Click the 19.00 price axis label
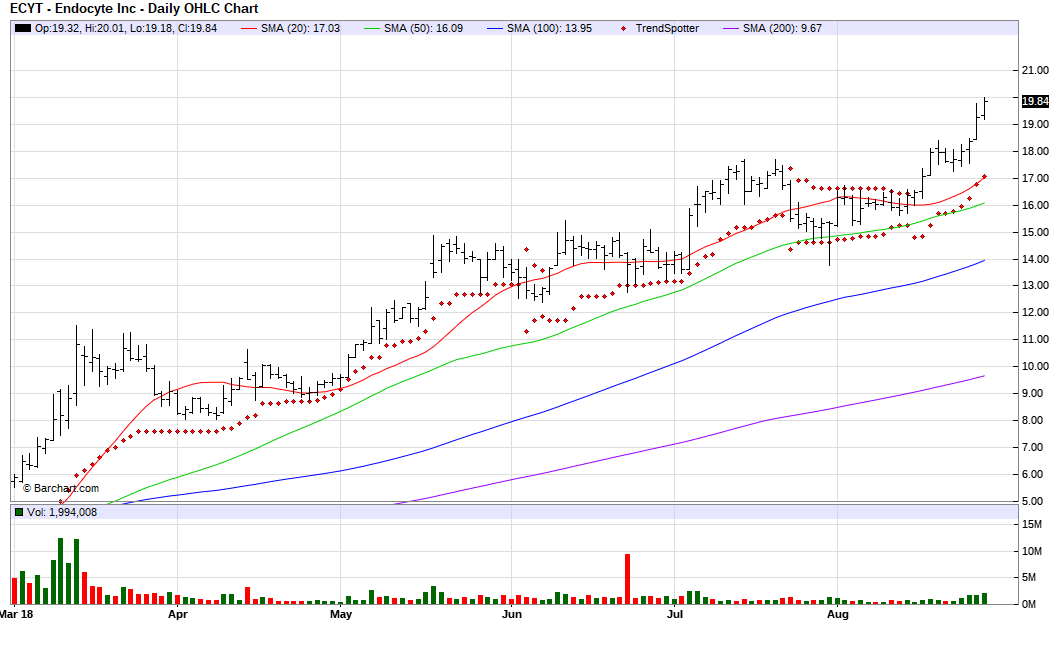 pyautogui.click(x=1035, y=124)
